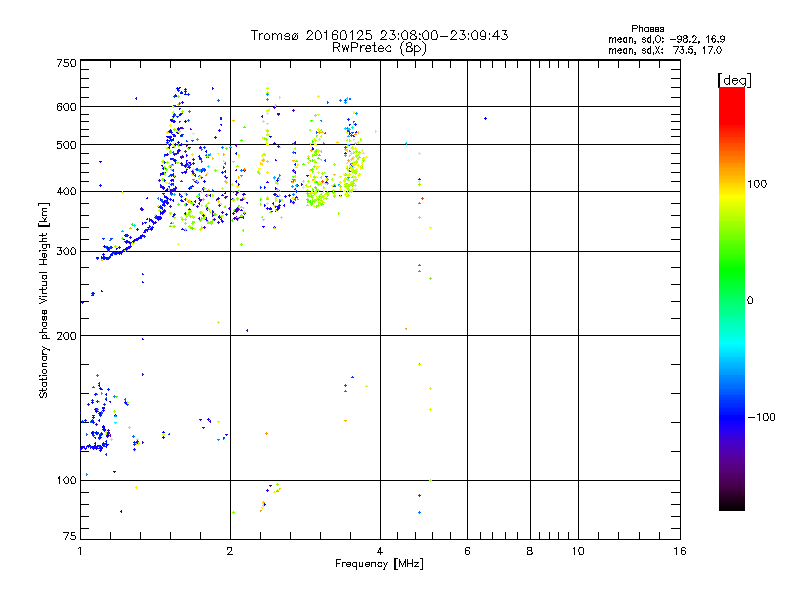Click the x-axis tick label '16'
This screenshot has height=600, width=800.
click(680, 551)
